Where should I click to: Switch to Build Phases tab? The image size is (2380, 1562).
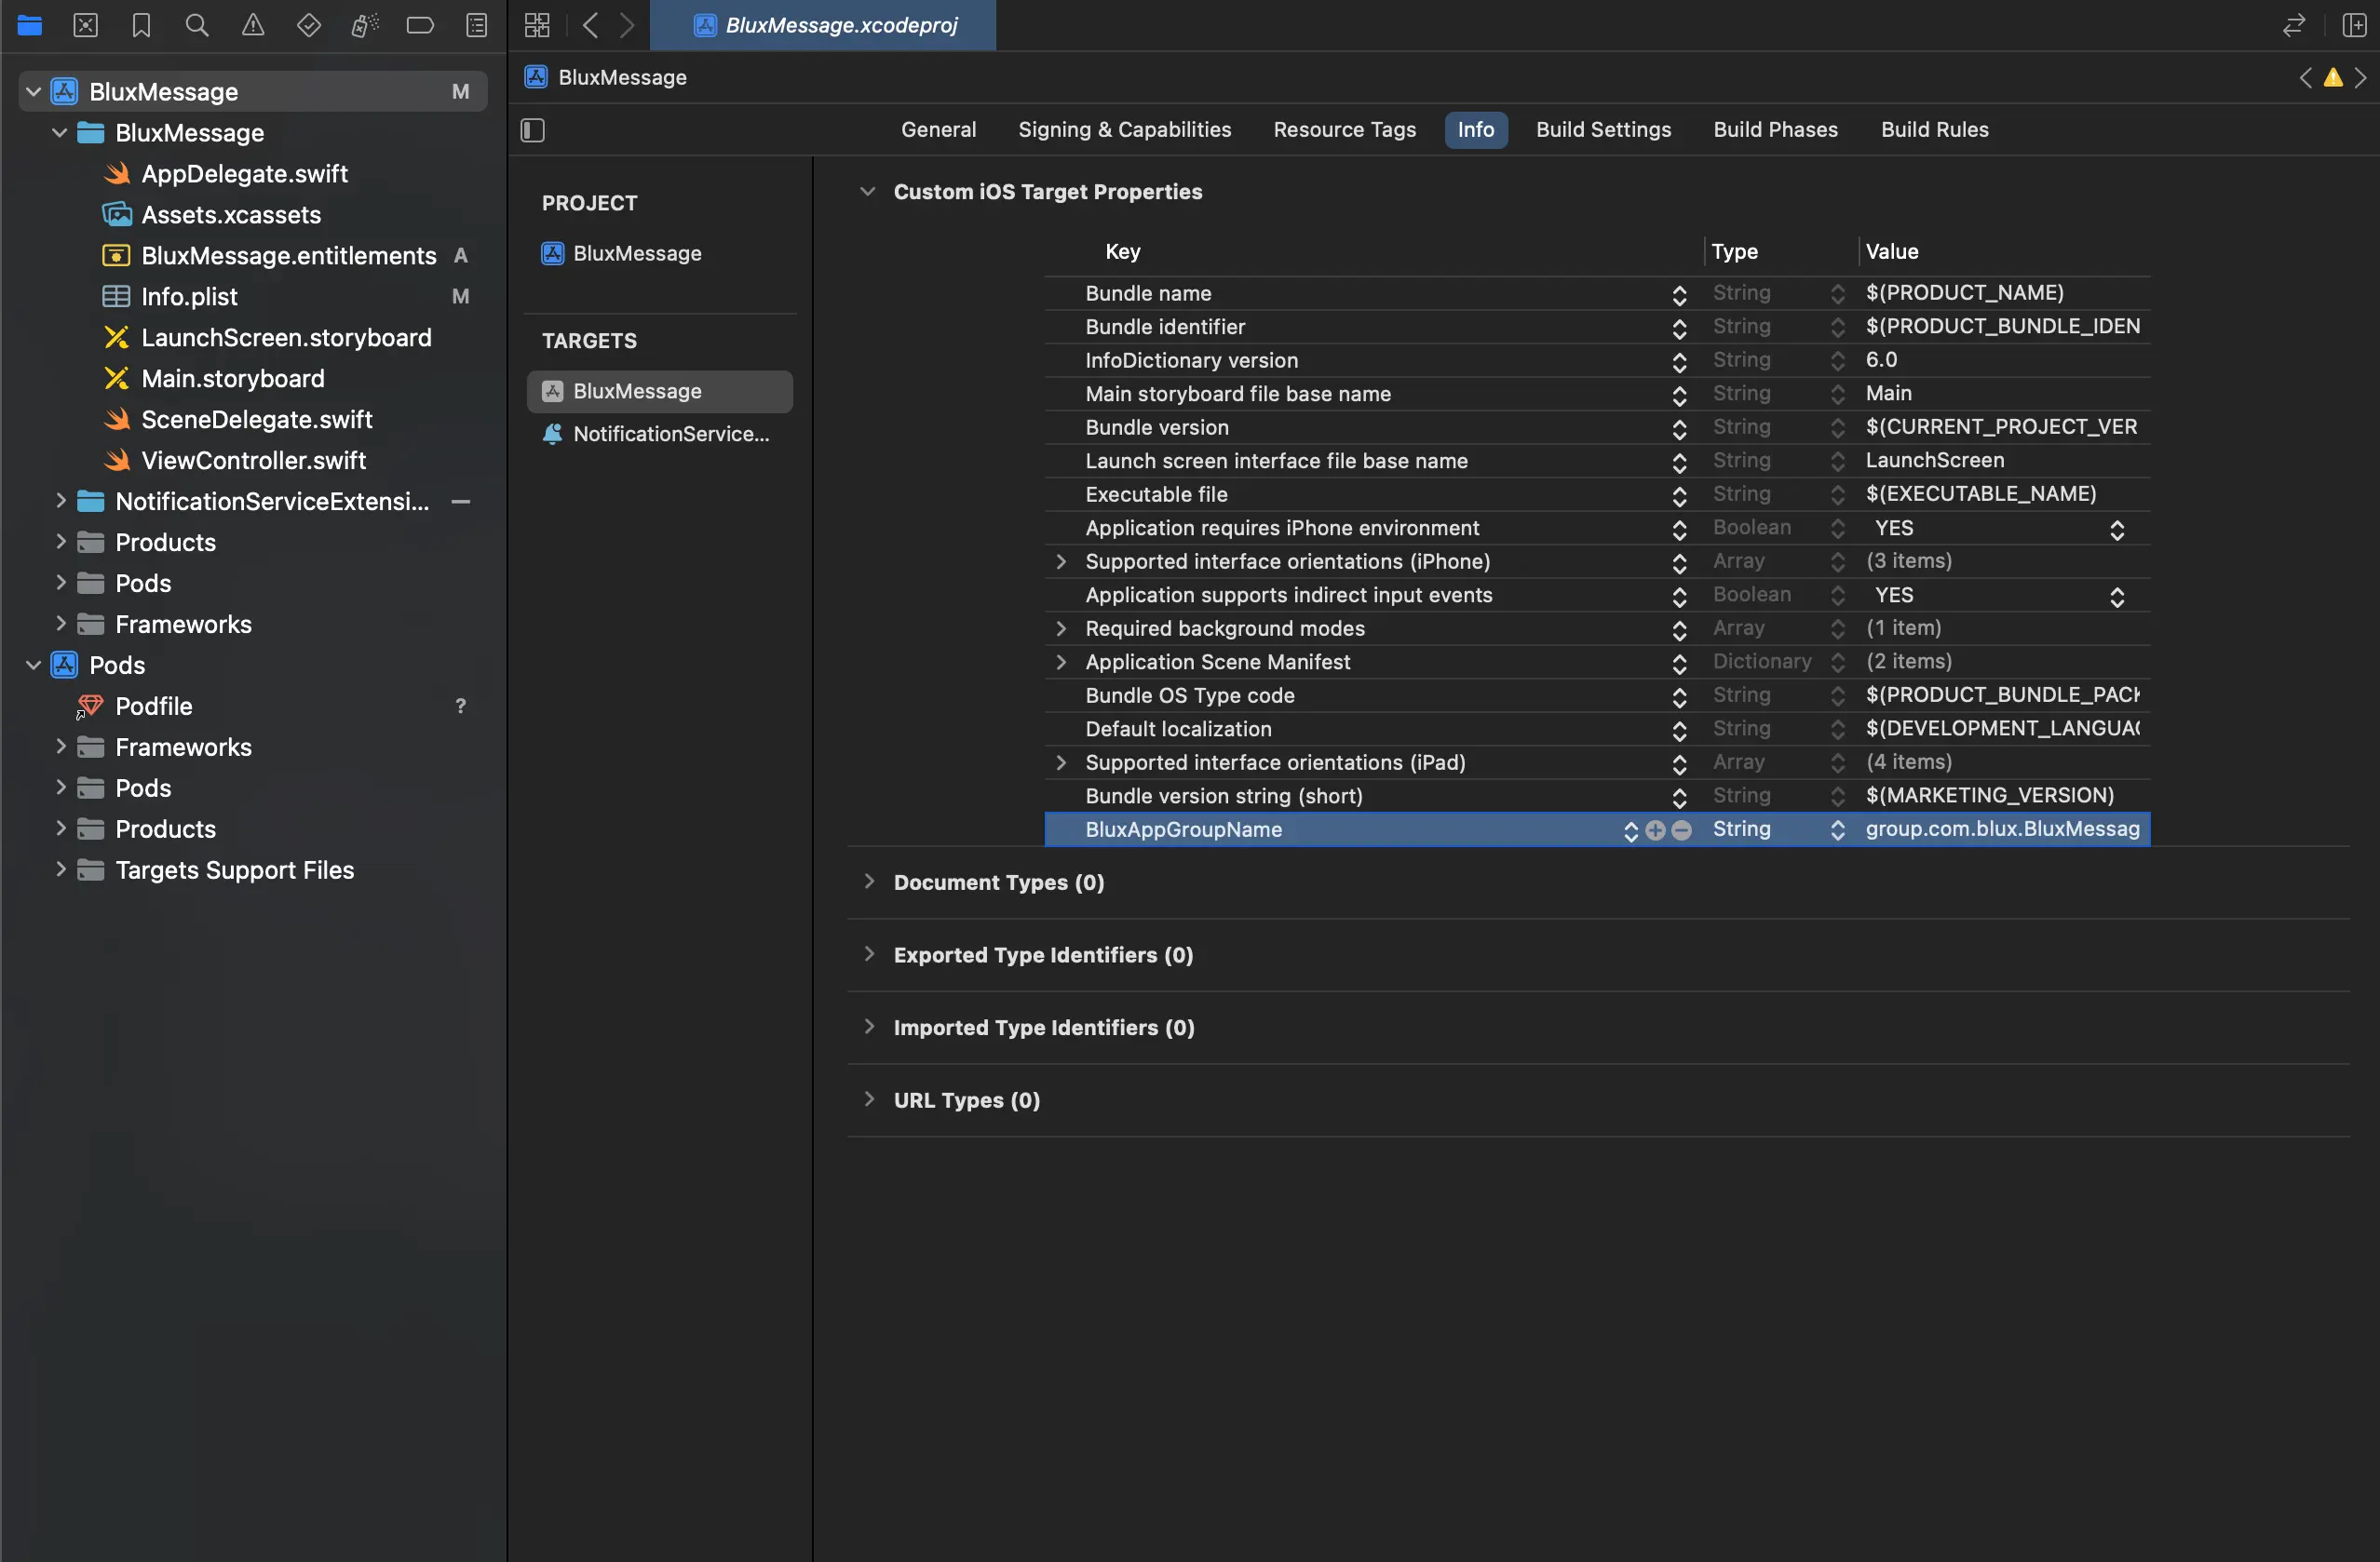coord(1775,130)
